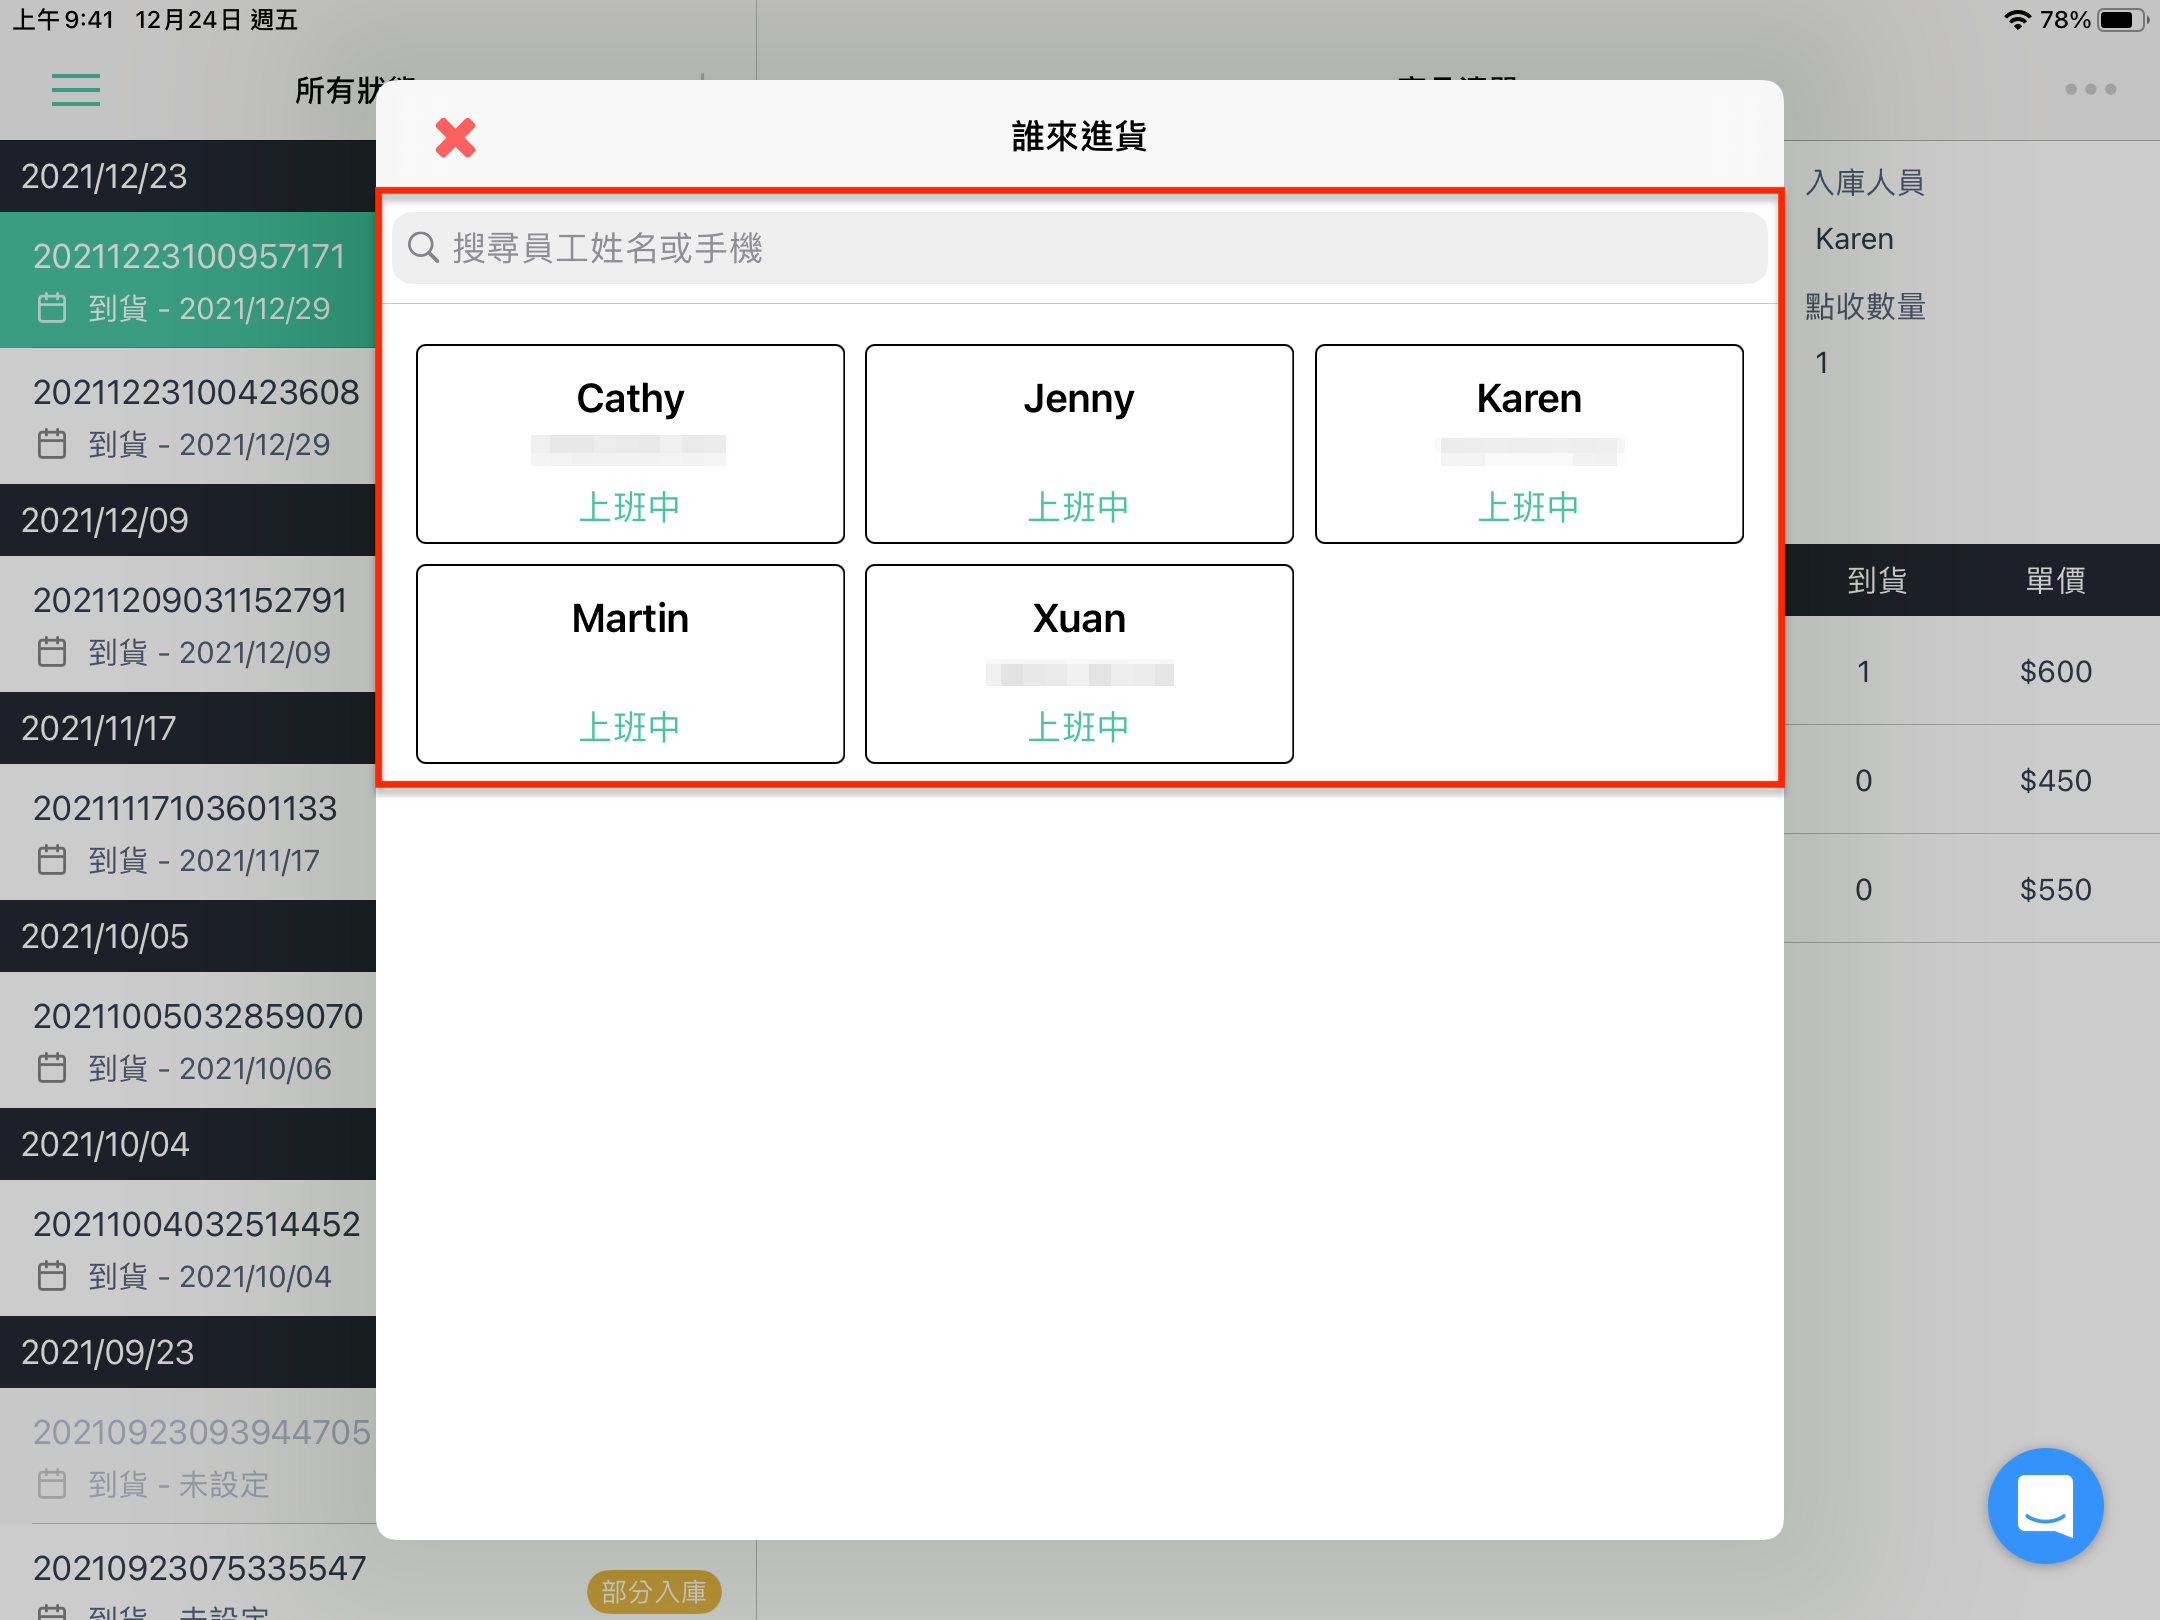Open order 20211223100957171

tap(188, 280)
